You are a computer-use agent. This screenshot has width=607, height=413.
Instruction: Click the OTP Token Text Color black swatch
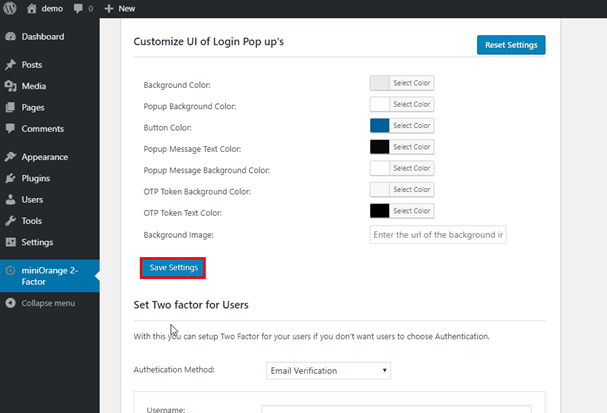pos(380,211)
